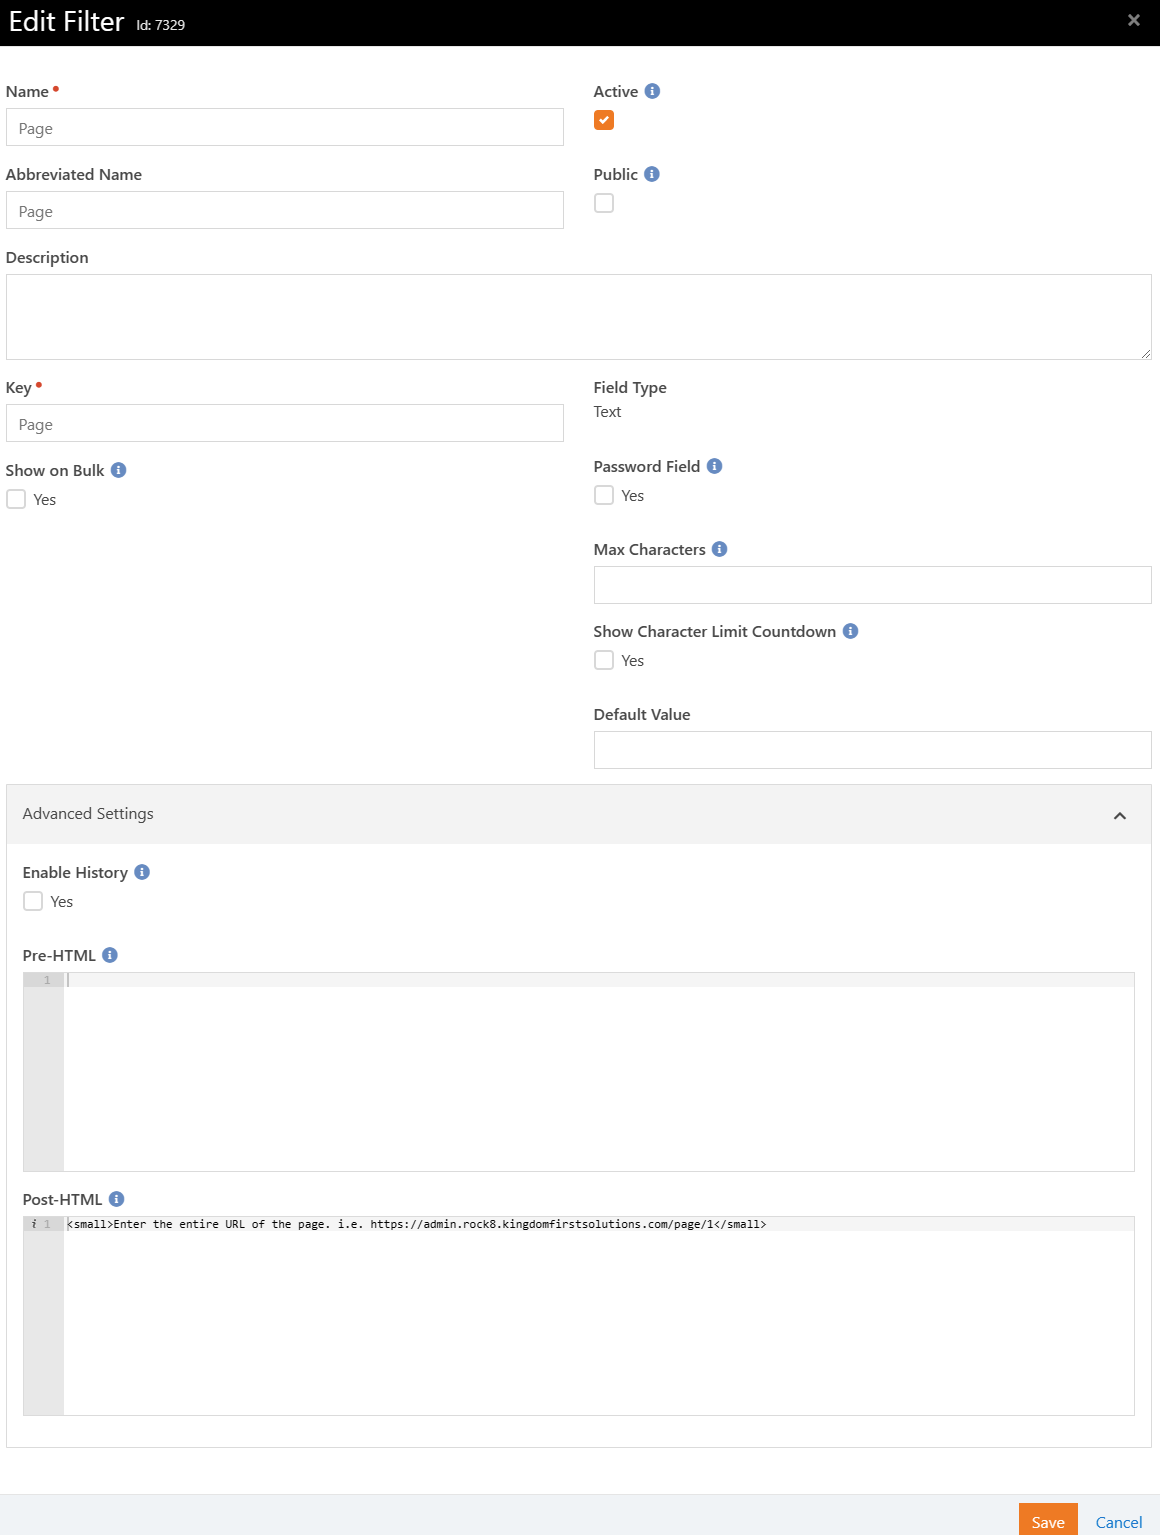This screenshot has width=1160, height=1535.
Task: Click the Description resize grip handle
Action: (1146, 354)
